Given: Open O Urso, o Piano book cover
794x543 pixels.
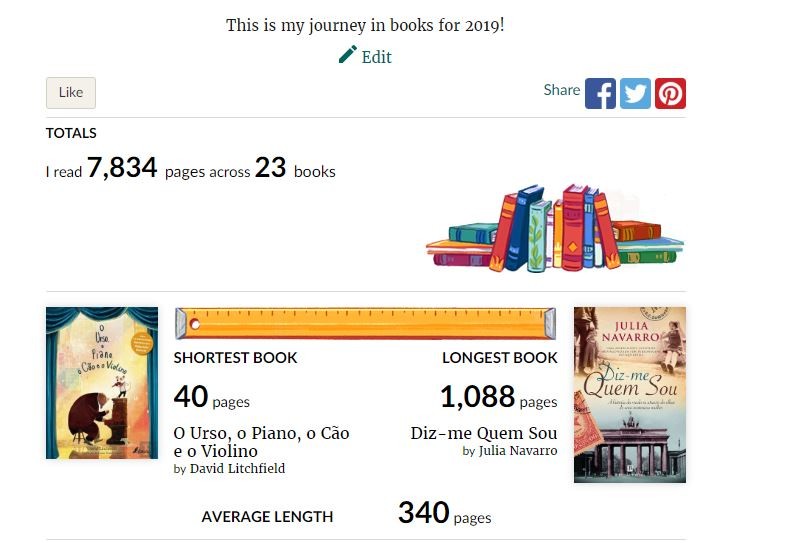Looking at the screenshot, I should pos(102,383).
